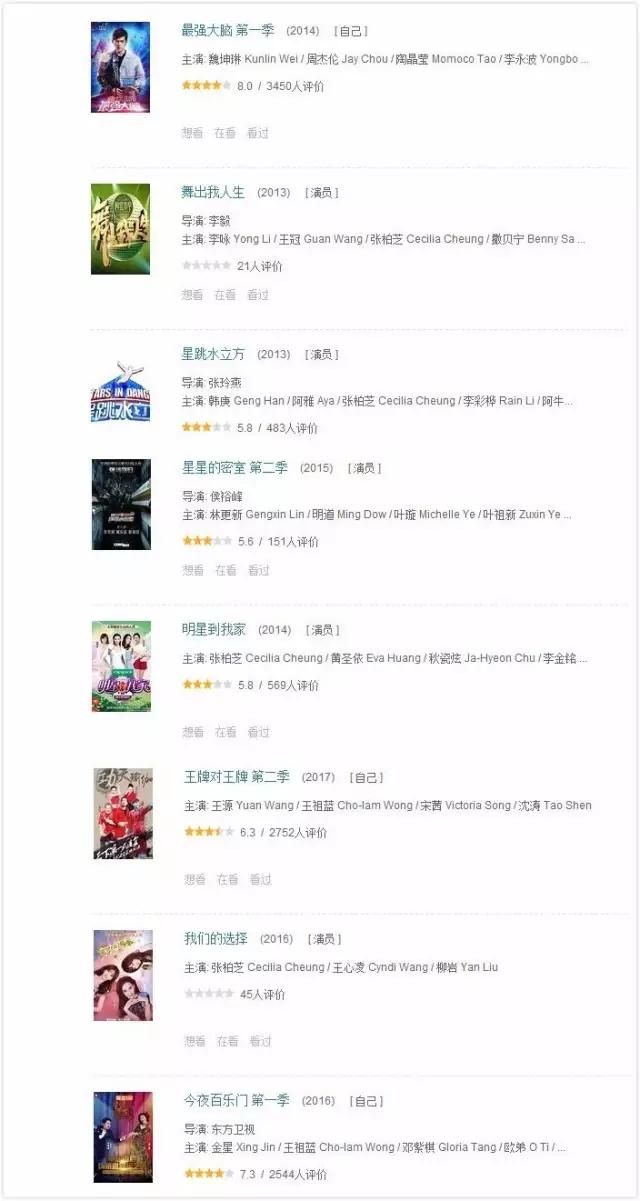Image resolution: width=640 pixels, height=1201 pixels.
Task: Click the 星跳水立方 poster image
Action: point(121,391)
